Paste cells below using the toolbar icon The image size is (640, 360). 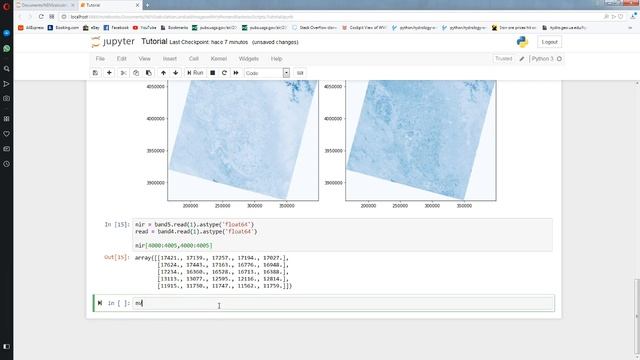pos(149,73)
